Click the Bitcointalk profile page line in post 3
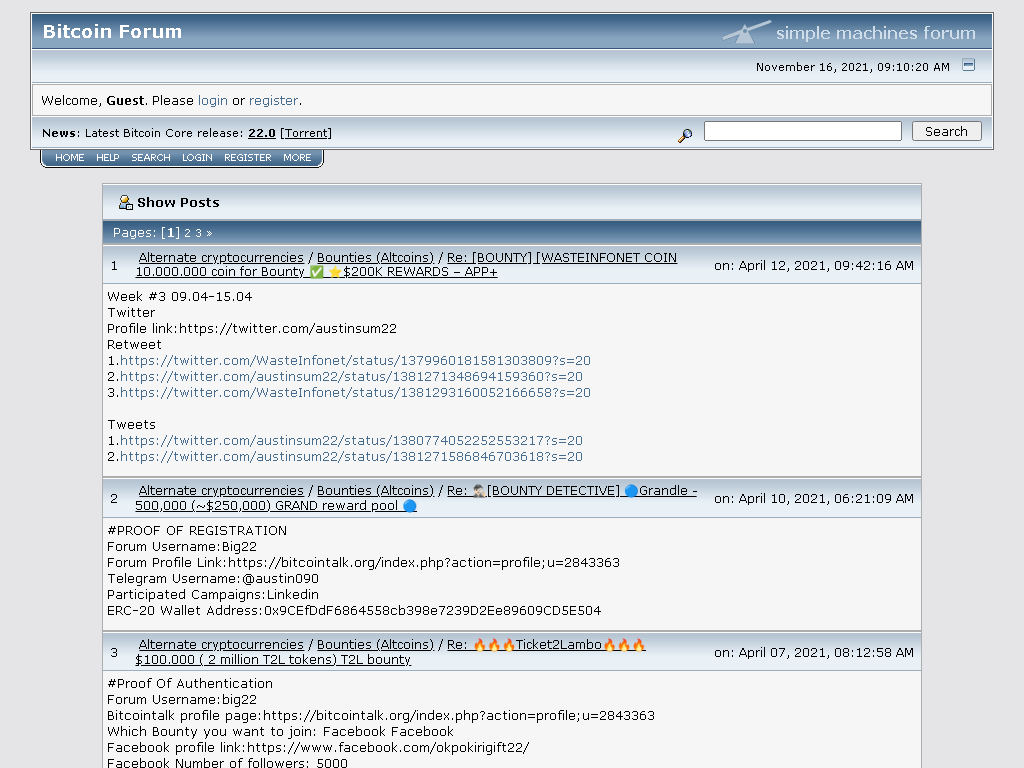 381,716
